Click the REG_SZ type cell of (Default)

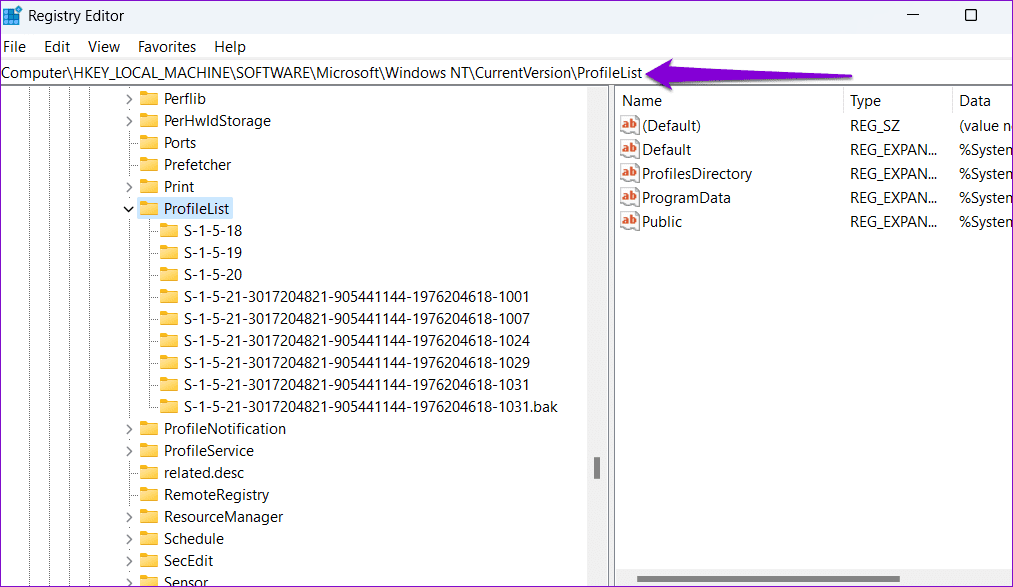tap(875, 125)
